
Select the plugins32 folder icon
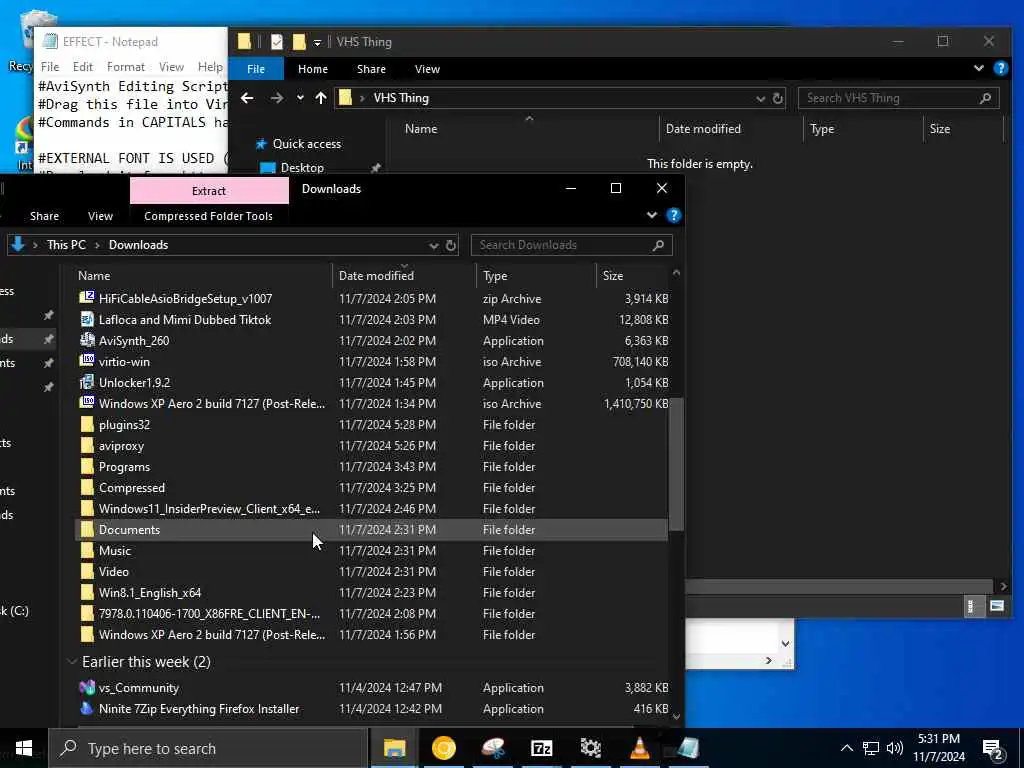87,424
